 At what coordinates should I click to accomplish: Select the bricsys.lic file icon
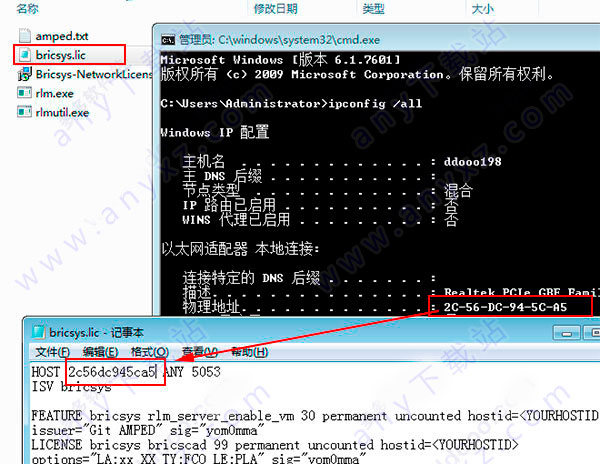[x=24, y=55]
